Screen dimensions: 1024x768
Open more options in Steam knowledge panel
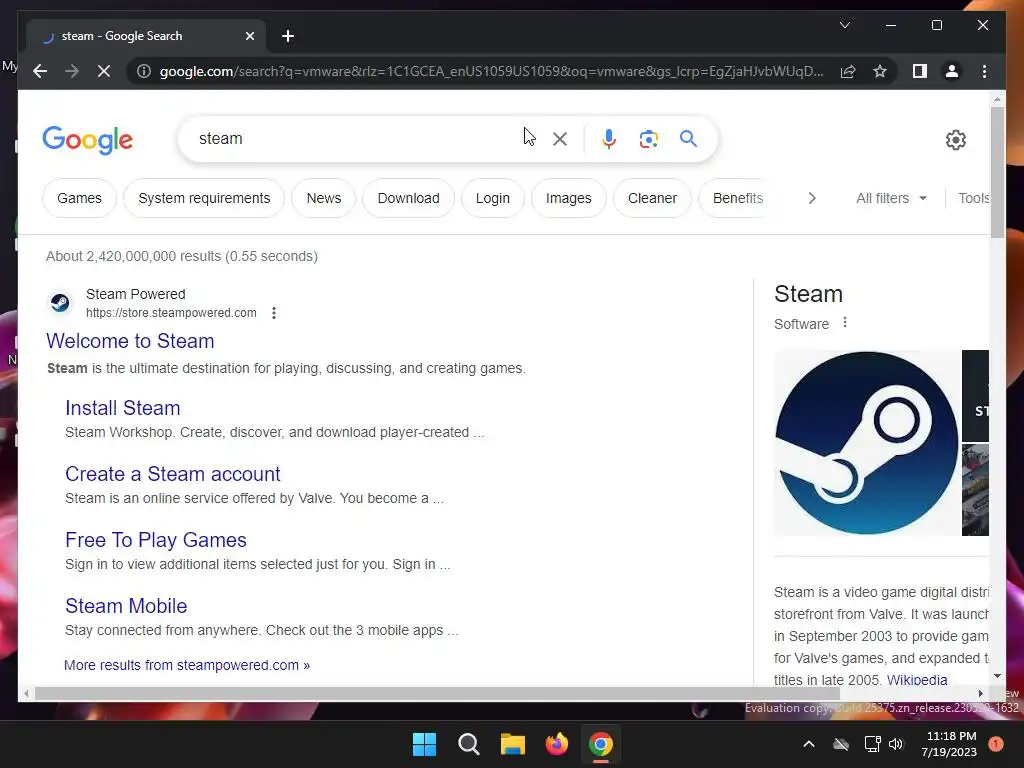tap(844, 323)
